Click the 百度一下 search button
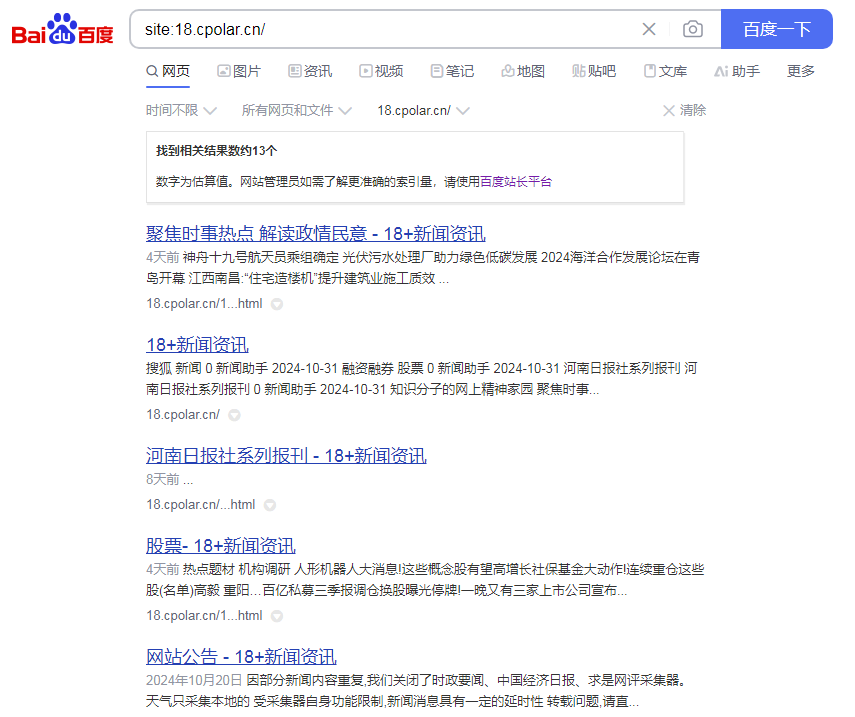 coord(776,29)
